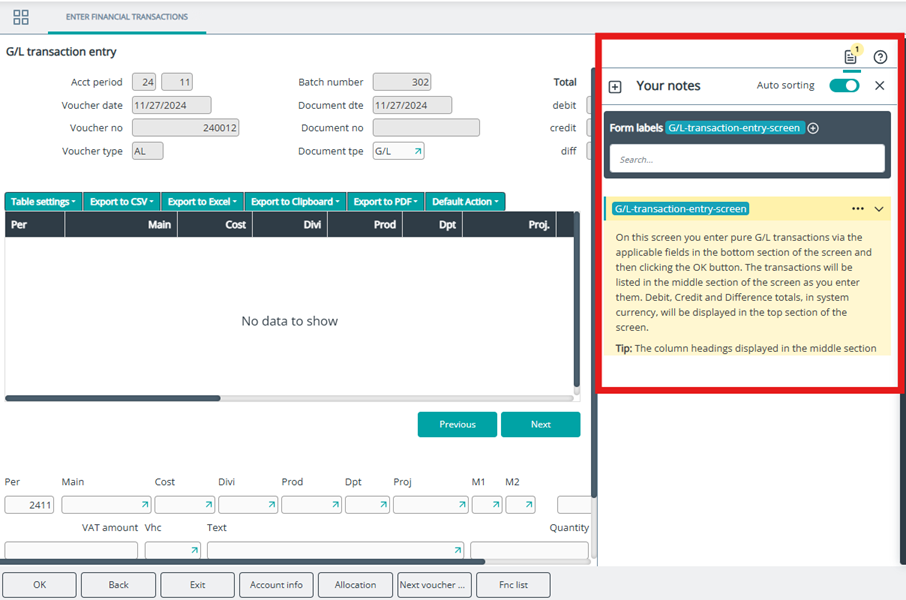Click the G/L-transaction-entry-screen note title tag
The width and height of the screenshot is (906, 600).
click(681, 209)
